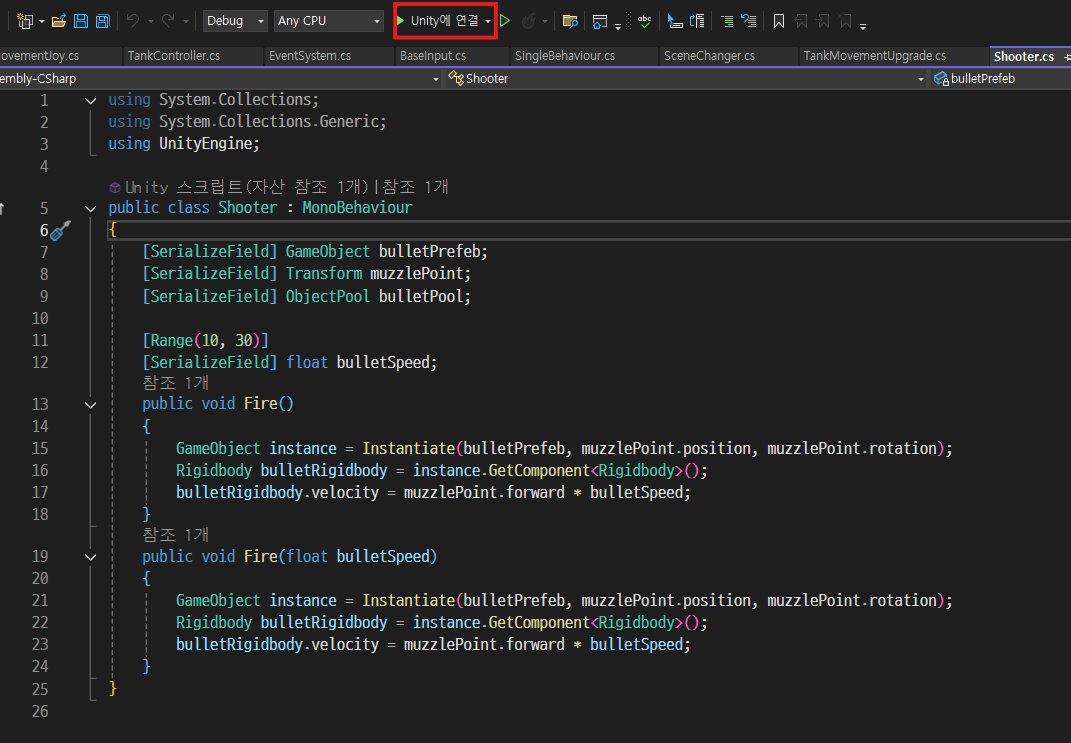Switch to the SceneChanger.cs tab
1071x743 pixels.
(709, 56)
